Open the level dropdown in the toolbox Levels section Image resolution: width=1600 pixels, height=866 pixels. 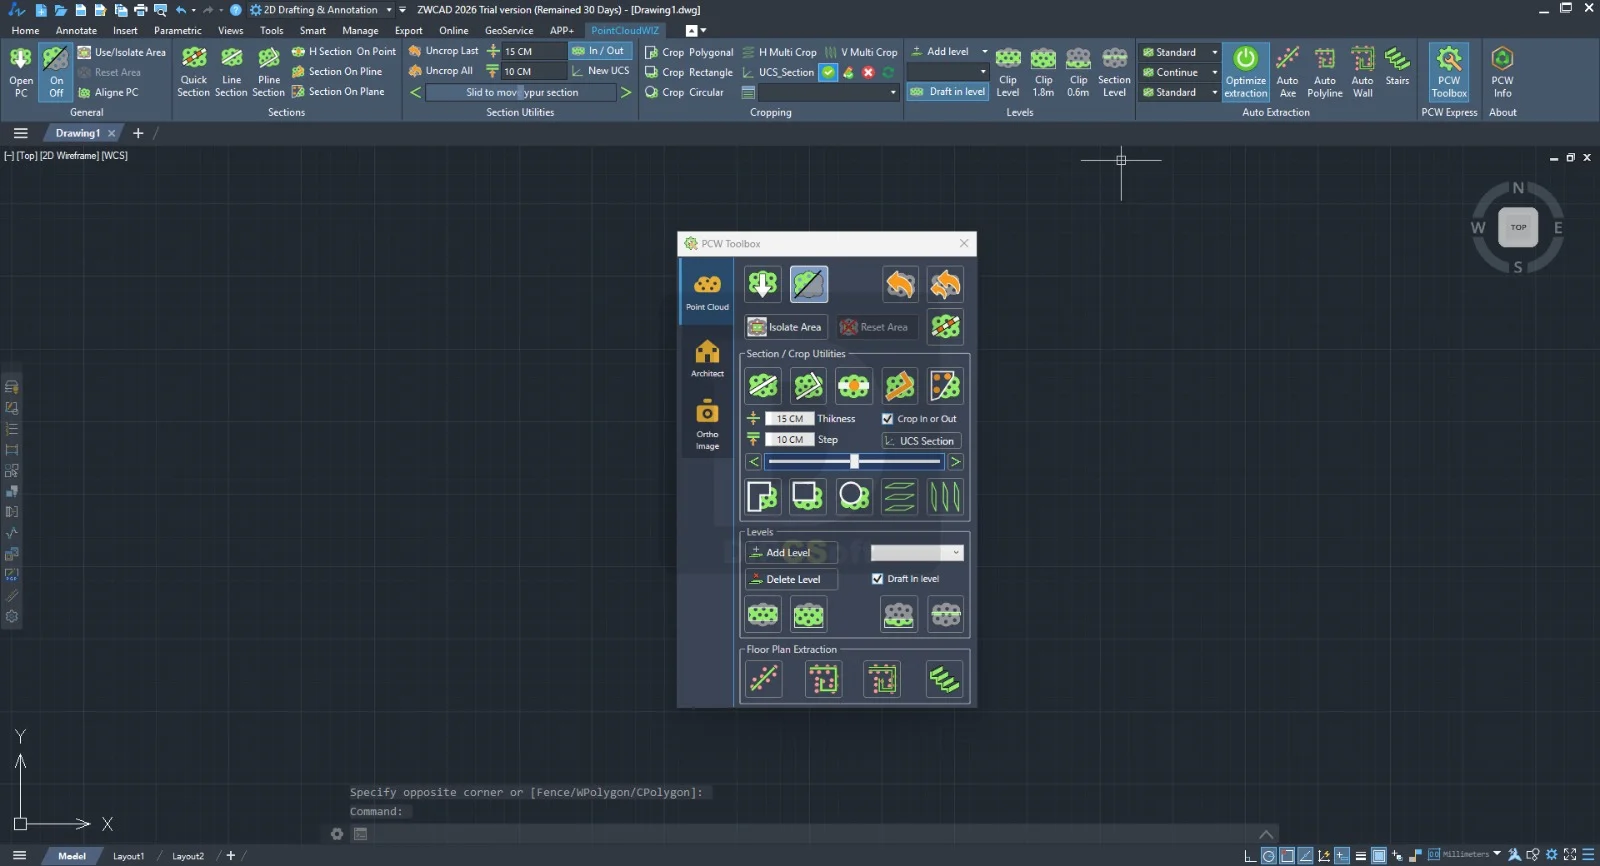[x=917, y=552]
